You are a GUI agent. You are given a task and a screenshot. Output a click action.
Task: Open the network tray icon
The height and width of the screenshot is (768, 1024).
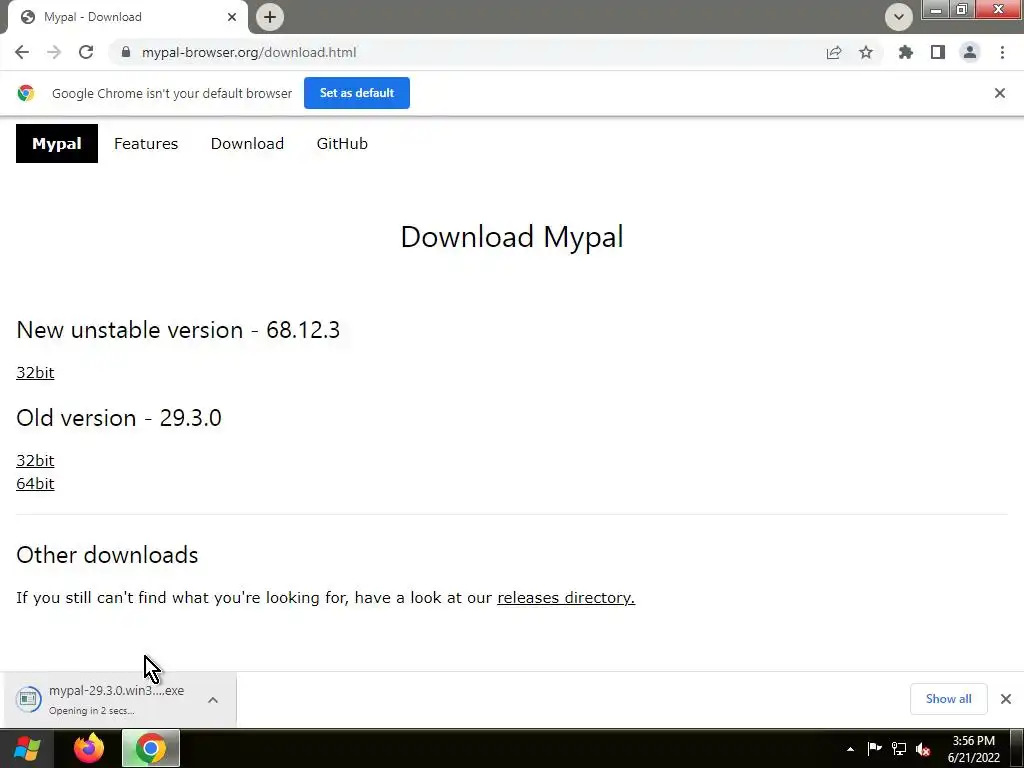tap(899, 749)
